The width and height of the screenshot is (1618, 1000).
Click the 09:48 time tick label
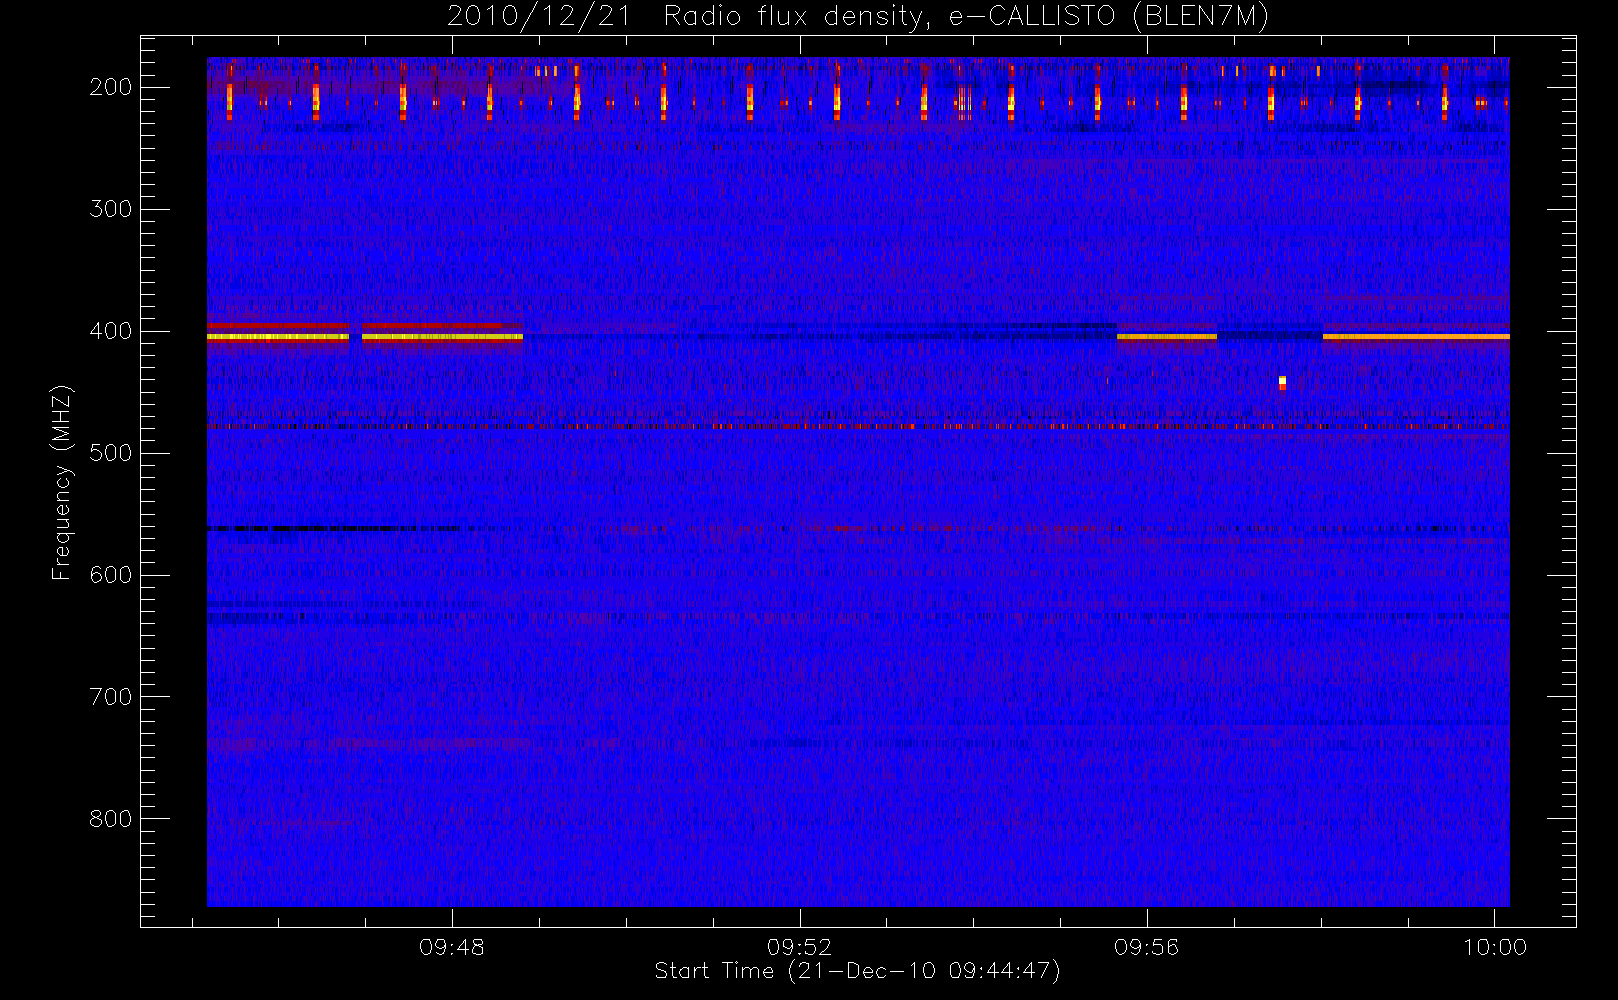point(451,946)
